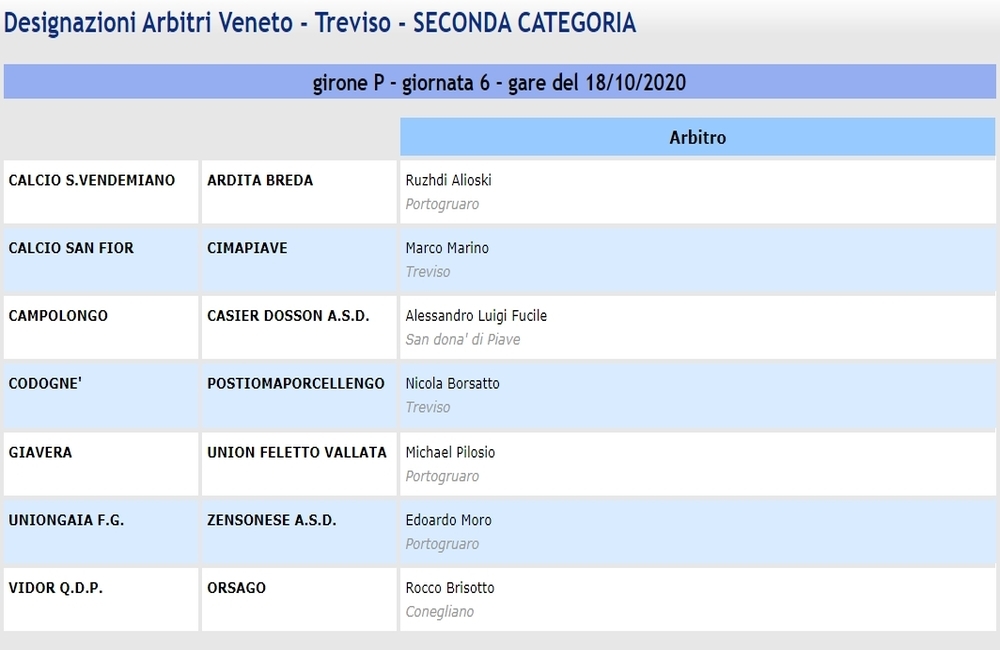The image size is (1000, 650).
Task: Select the girone P giornata 6 header bar
Action: pyautogui.click(x=499, y=82)
